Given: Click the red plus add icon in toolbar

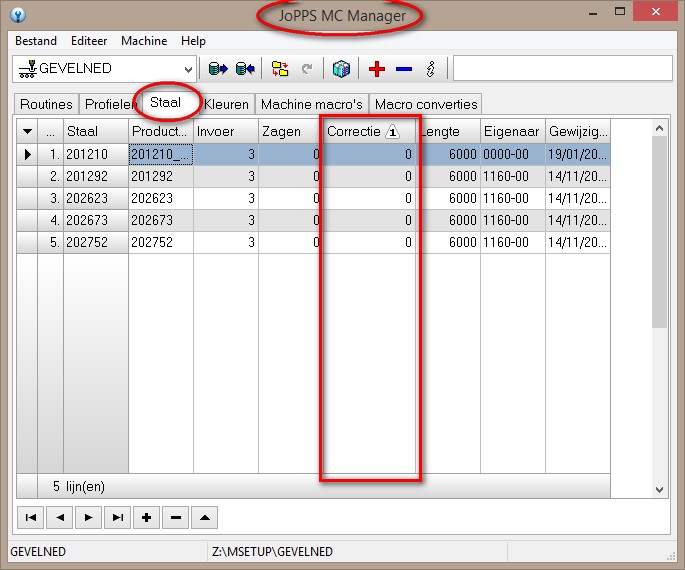Looking at the screenshot, I should pyautogui.click(x=377, y=69).
